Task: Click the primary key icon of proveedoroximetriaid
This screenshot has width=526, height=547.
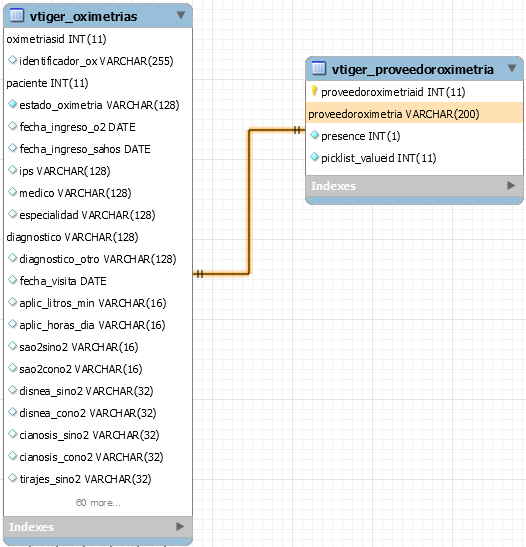Action: pos(314,91)
